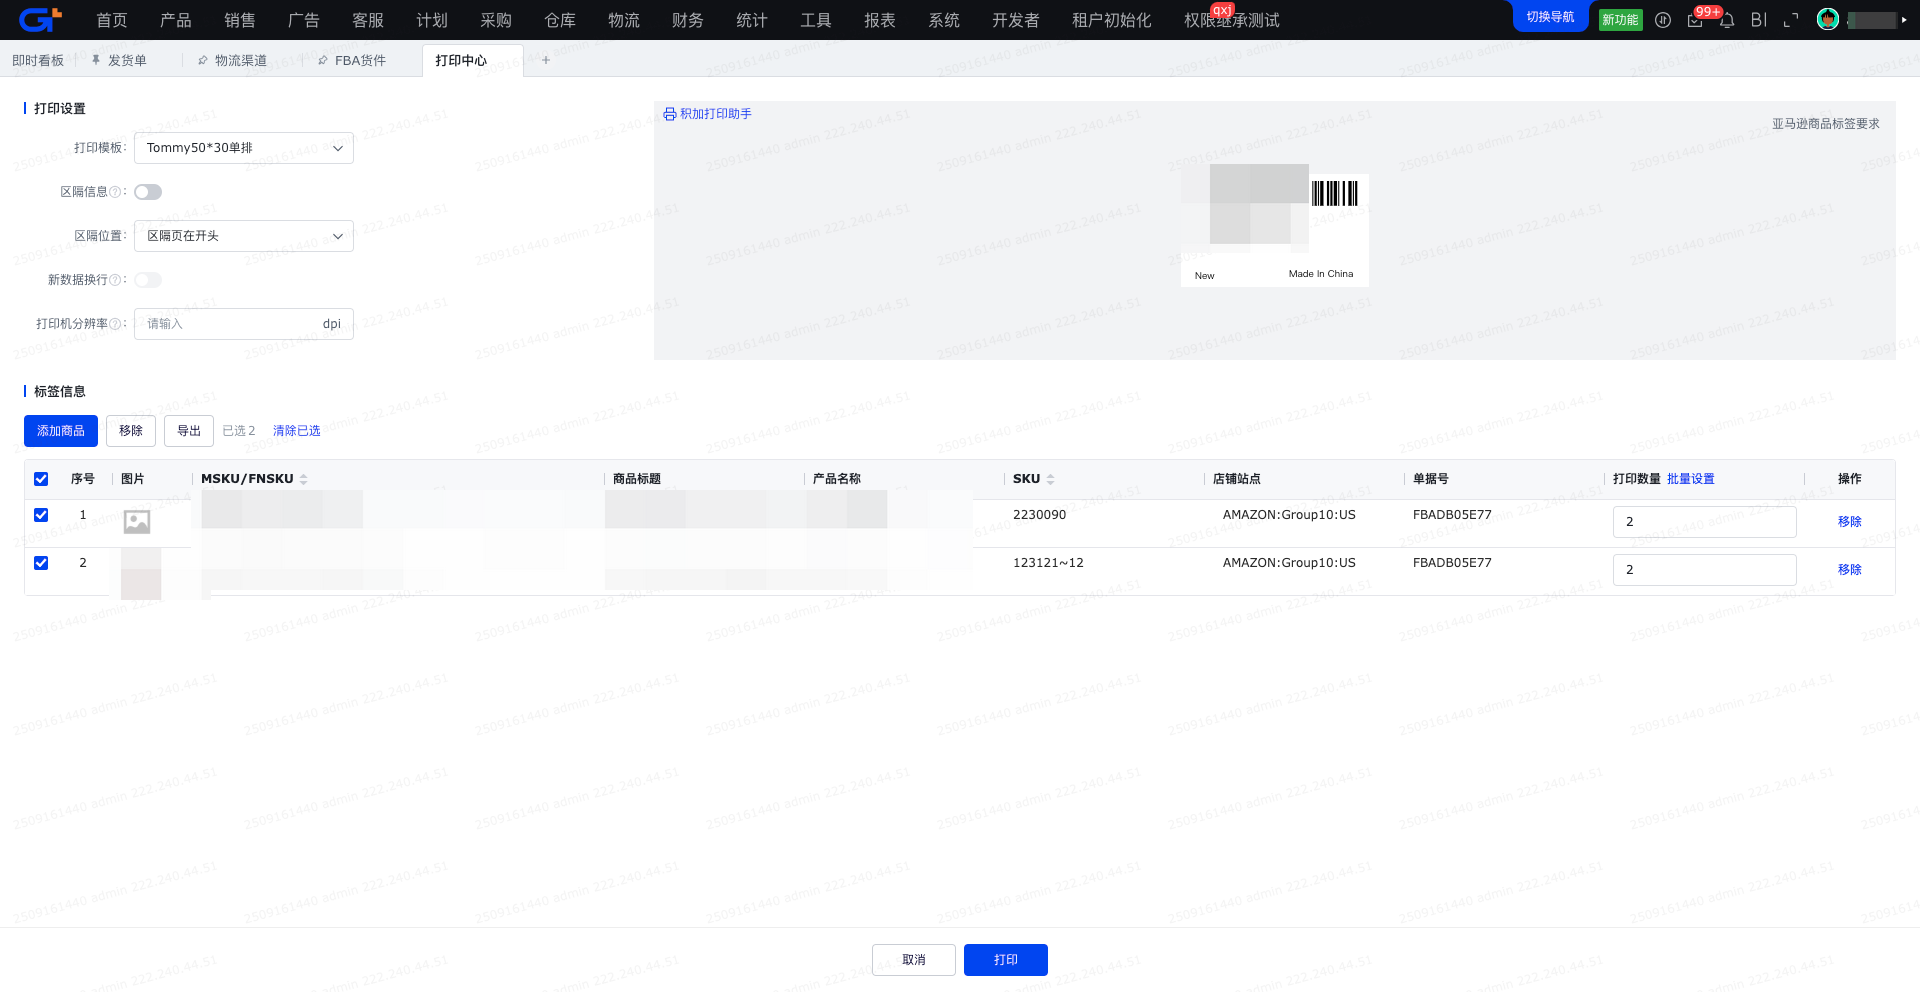Click the help icon next to 区隔信息
Screen dimensions: 1920x992
(x=115, y=192)
